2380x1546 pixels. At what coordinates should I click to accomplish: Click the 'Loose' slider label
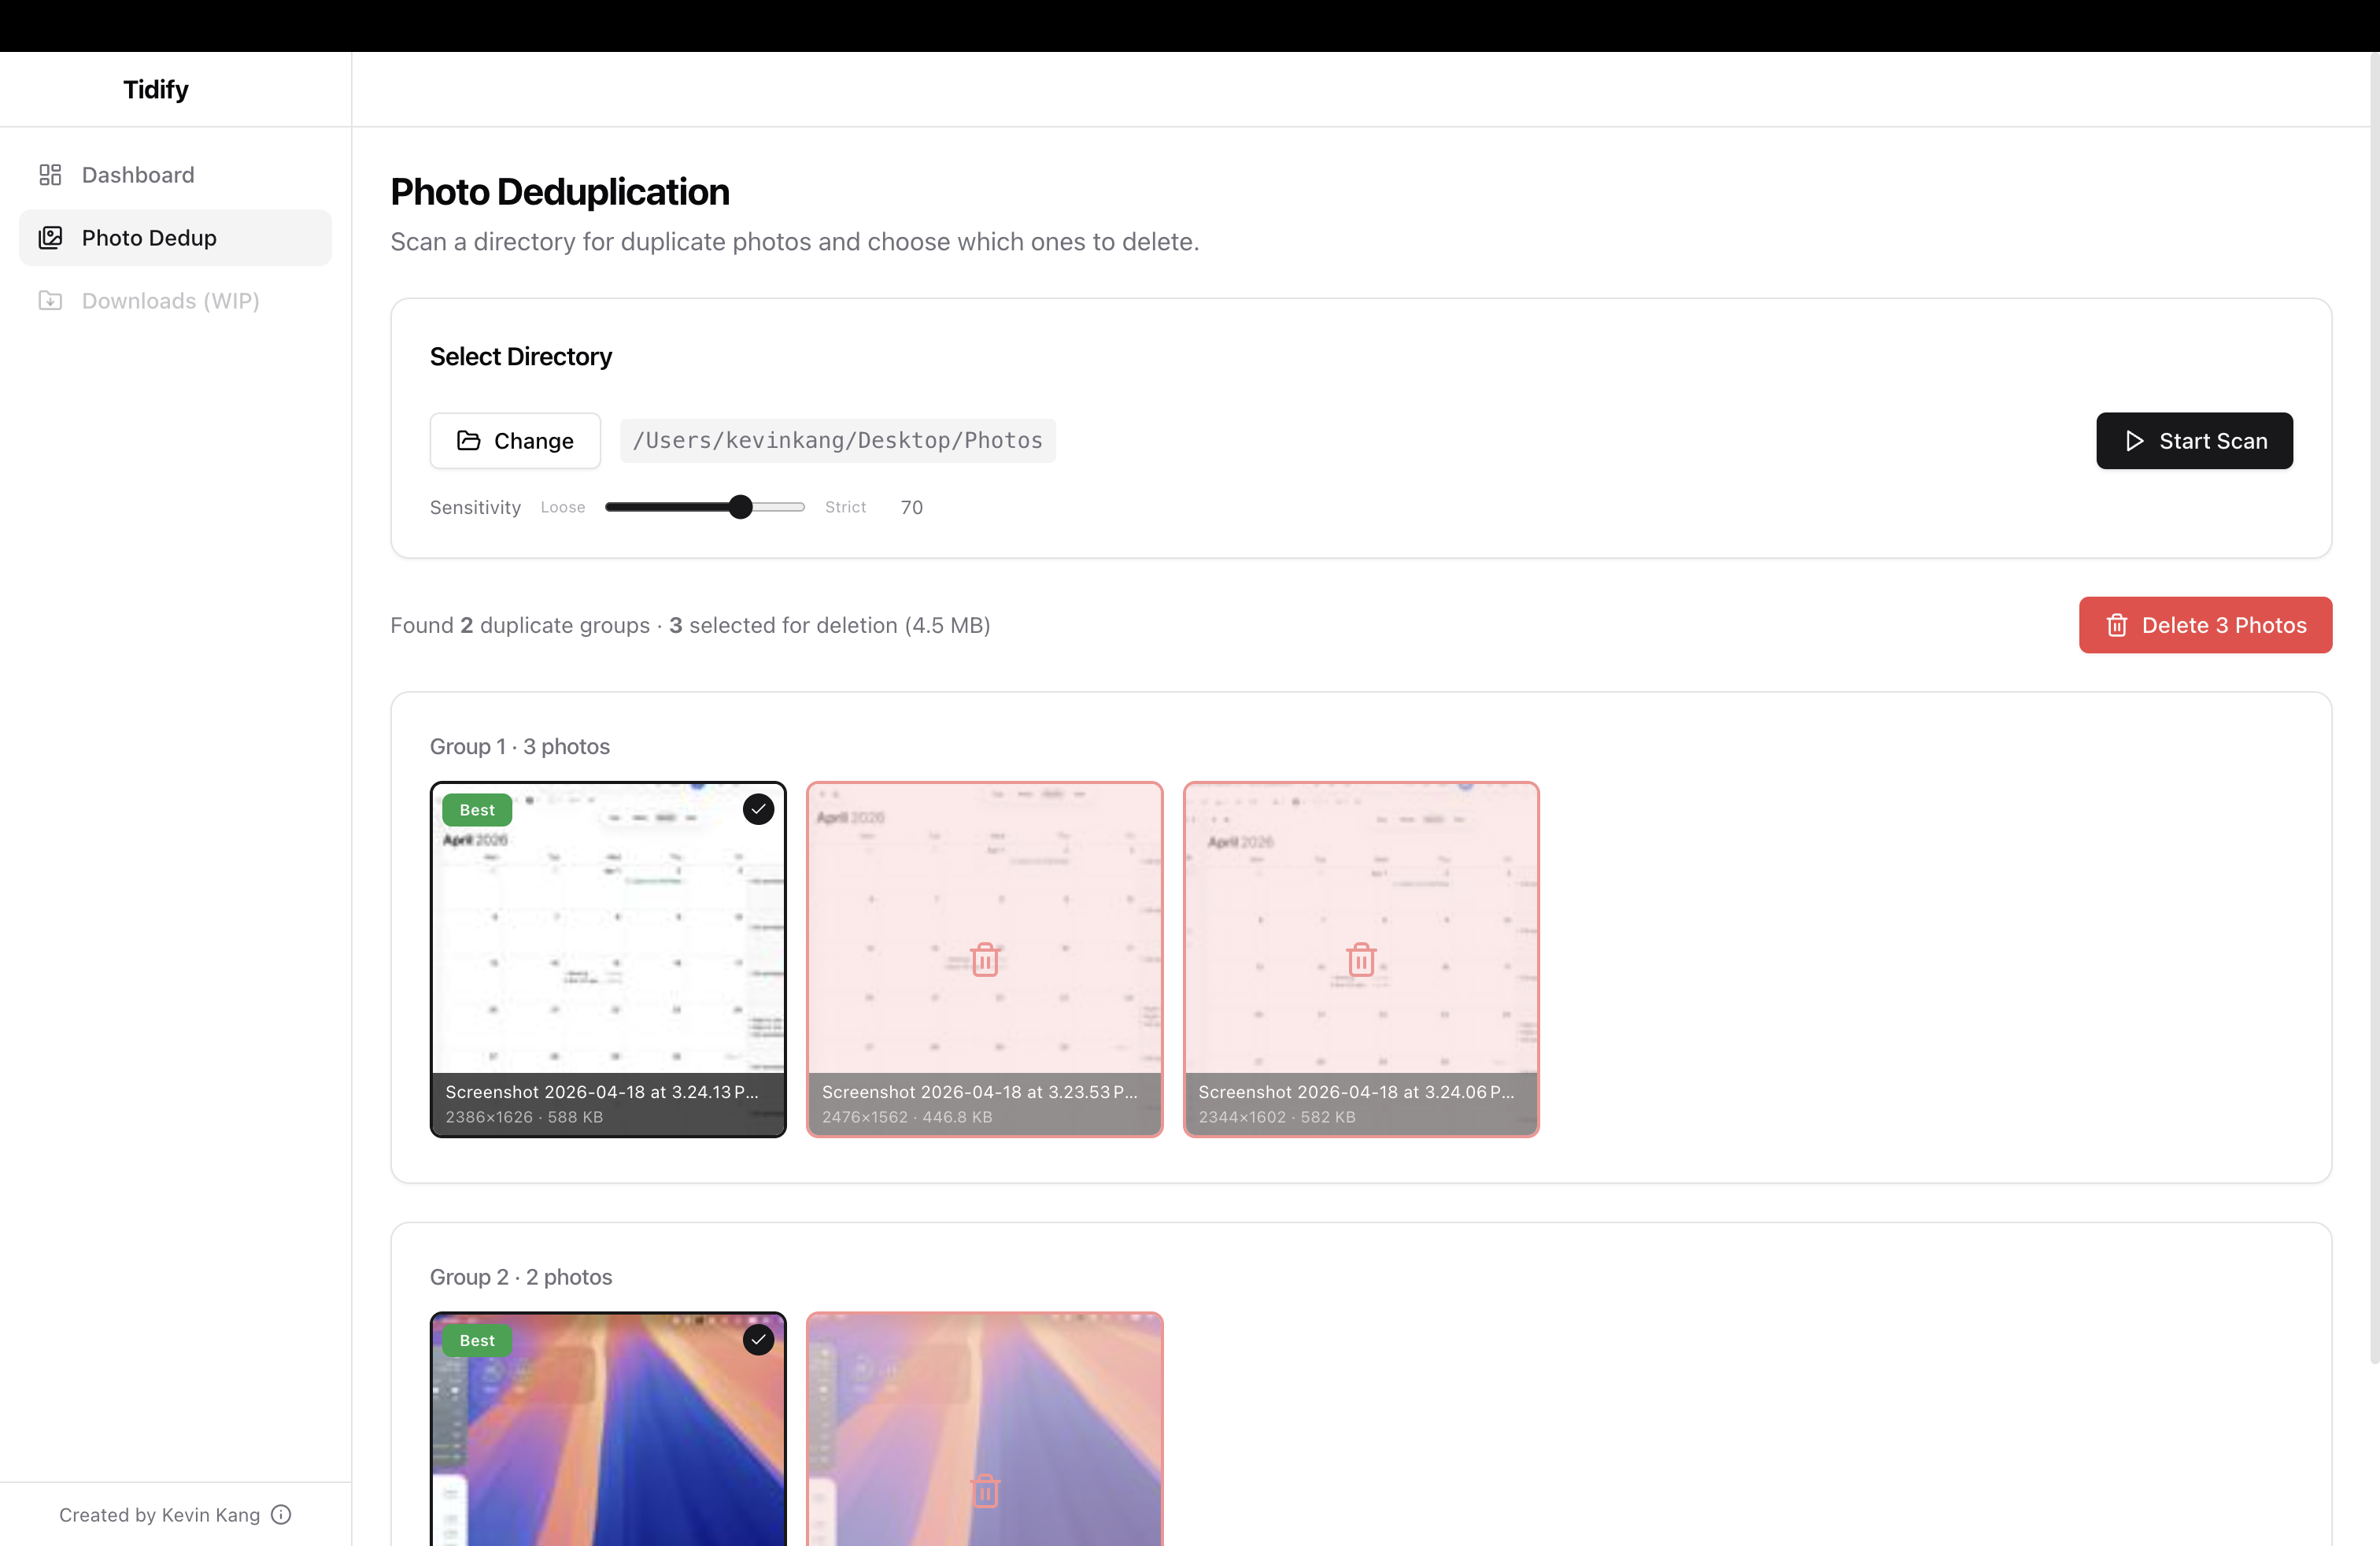(x=563, y=507)
